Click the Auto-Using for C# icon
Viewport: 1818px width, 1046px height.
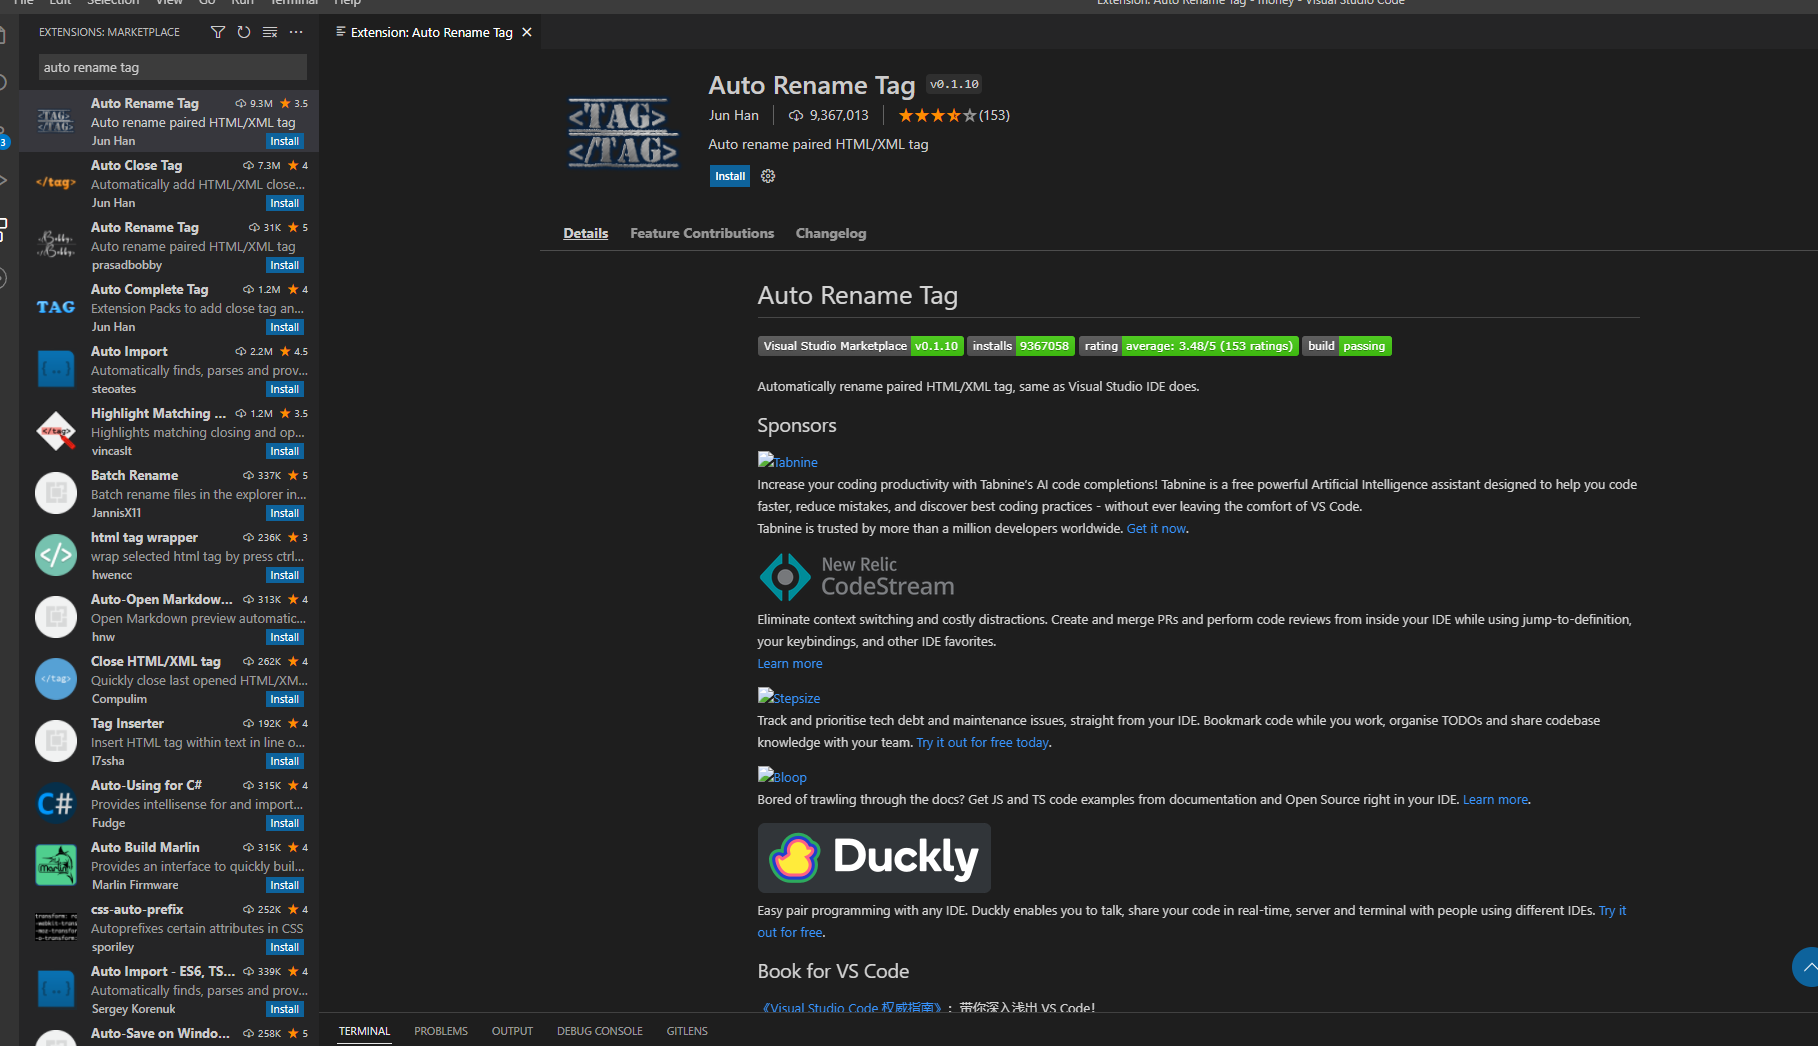coord(56,803)
